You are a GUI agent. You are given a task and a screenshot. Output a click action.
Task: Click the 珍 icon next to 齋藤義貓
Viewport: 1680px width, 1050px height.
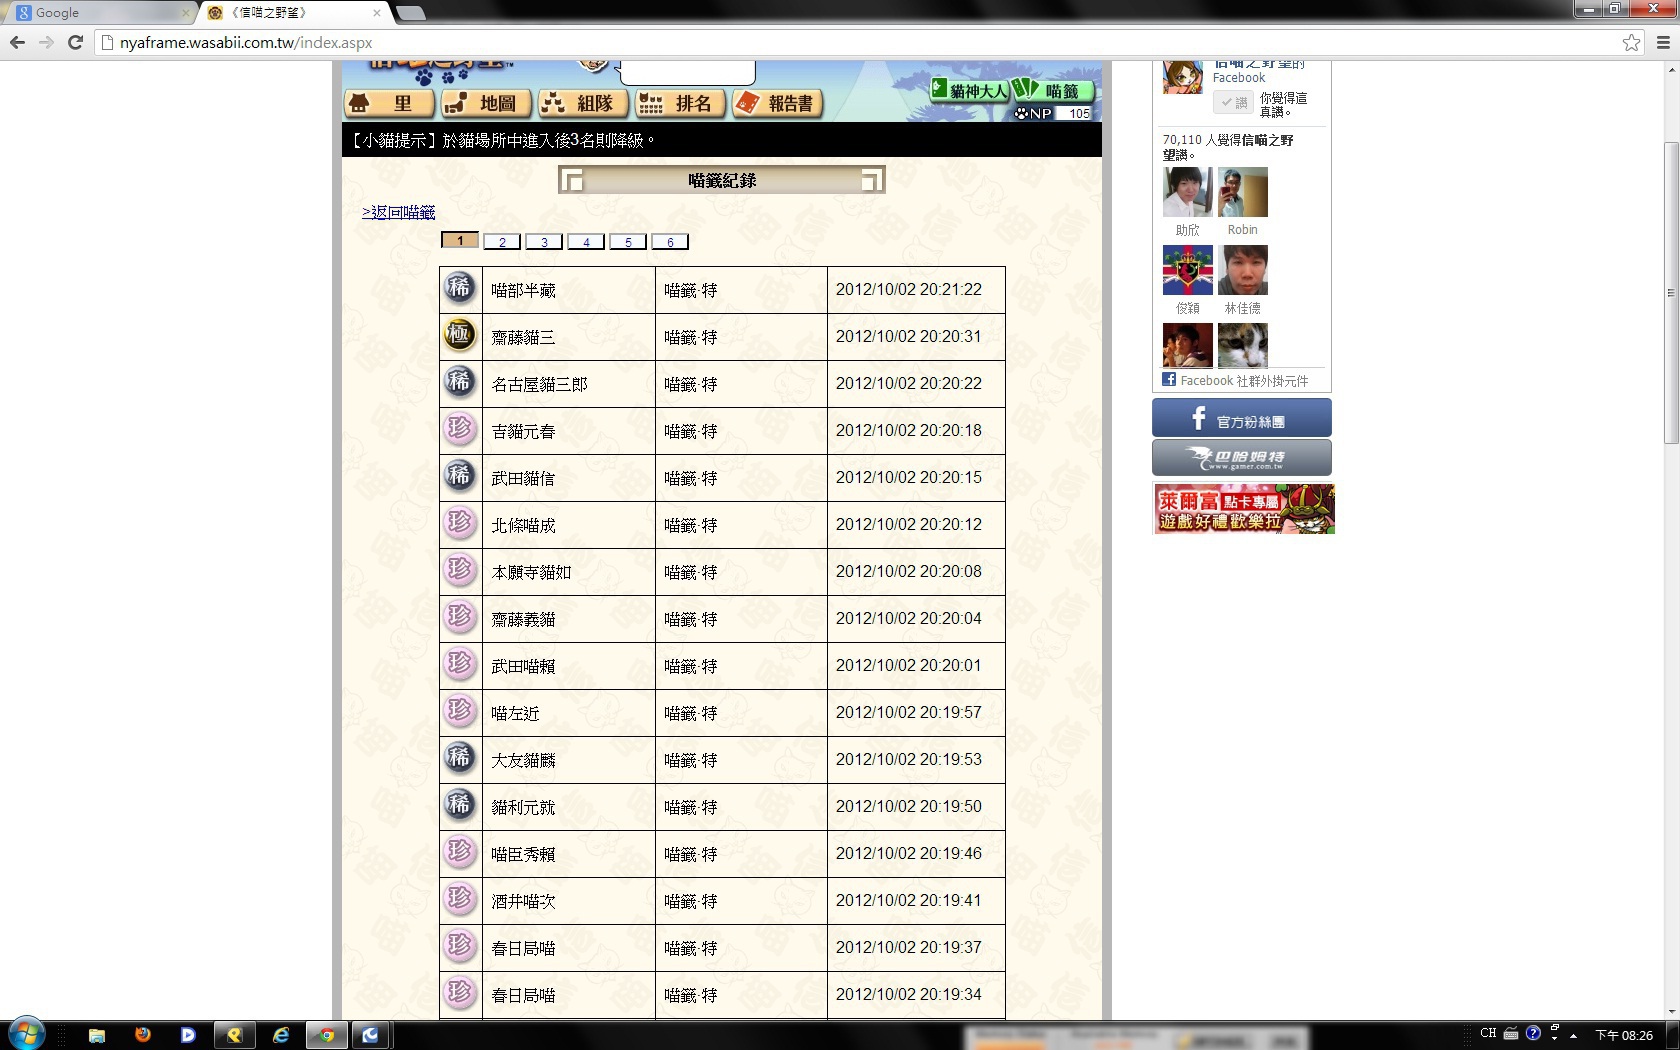tap(459, 618)
